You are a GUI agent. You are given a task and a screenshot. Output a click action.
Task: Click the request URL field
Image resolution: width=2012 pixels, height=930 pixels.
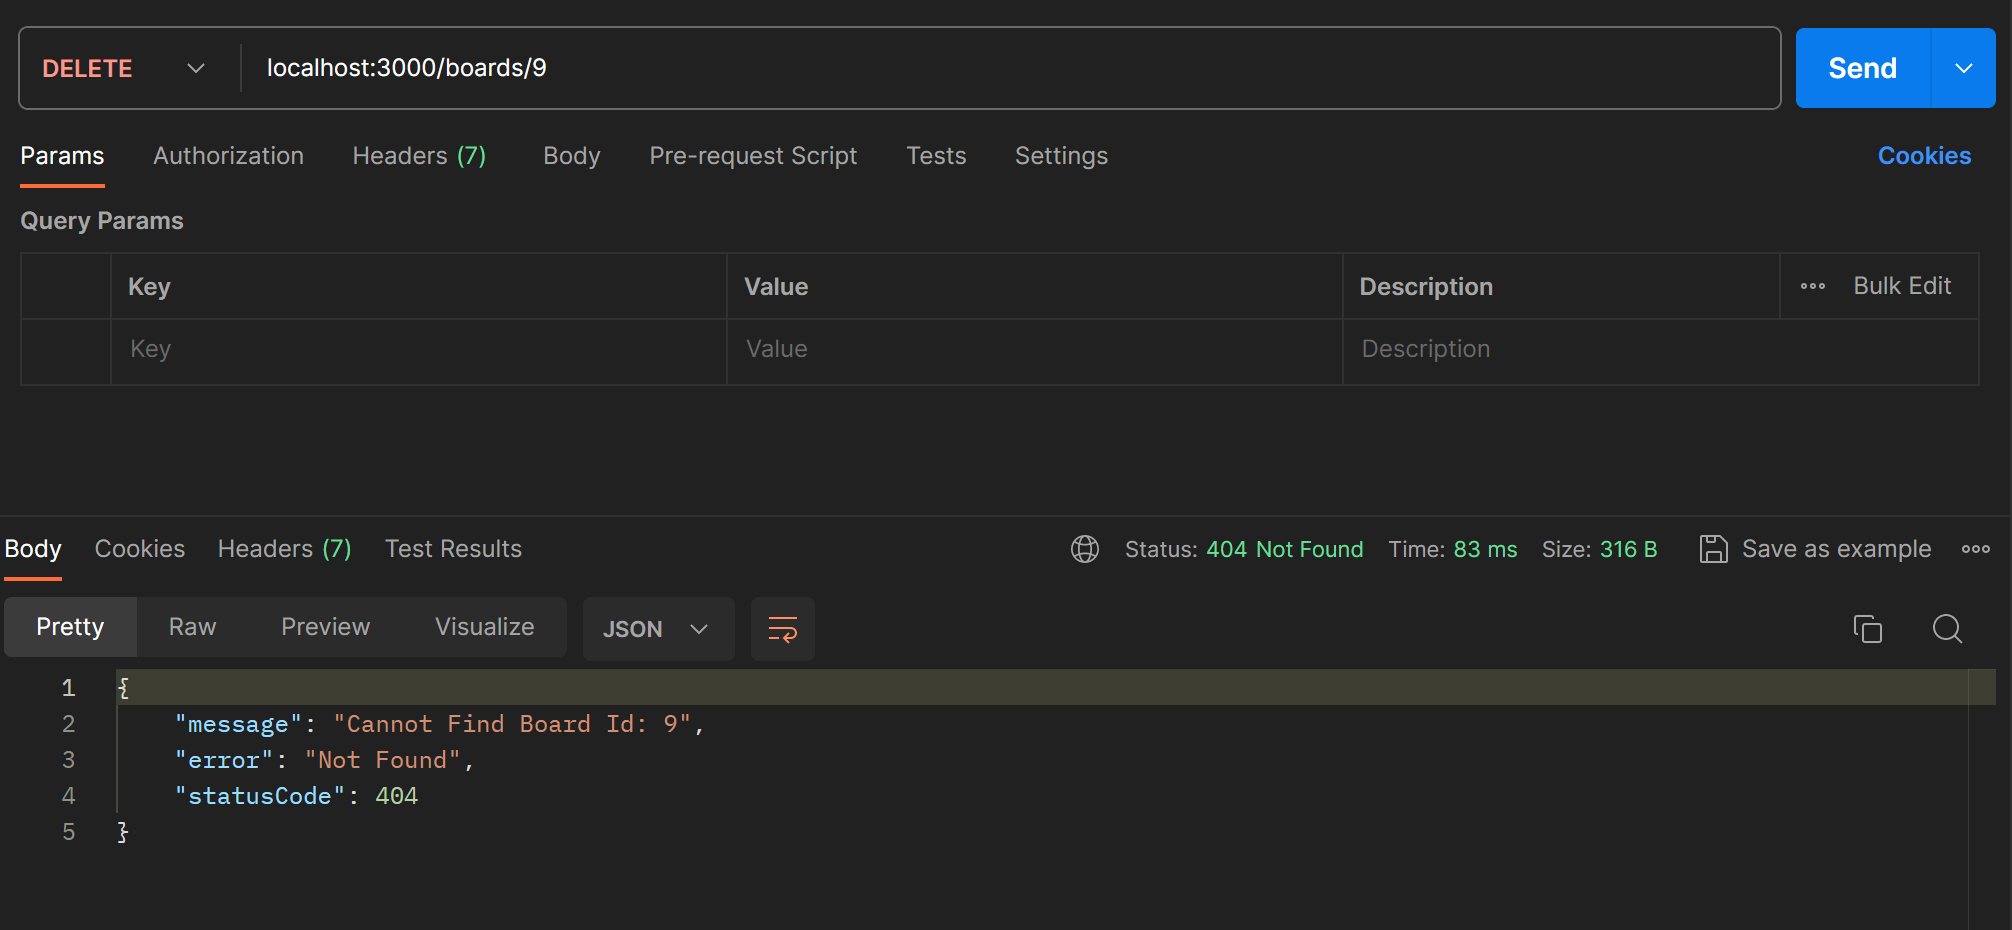[1000, 68]
